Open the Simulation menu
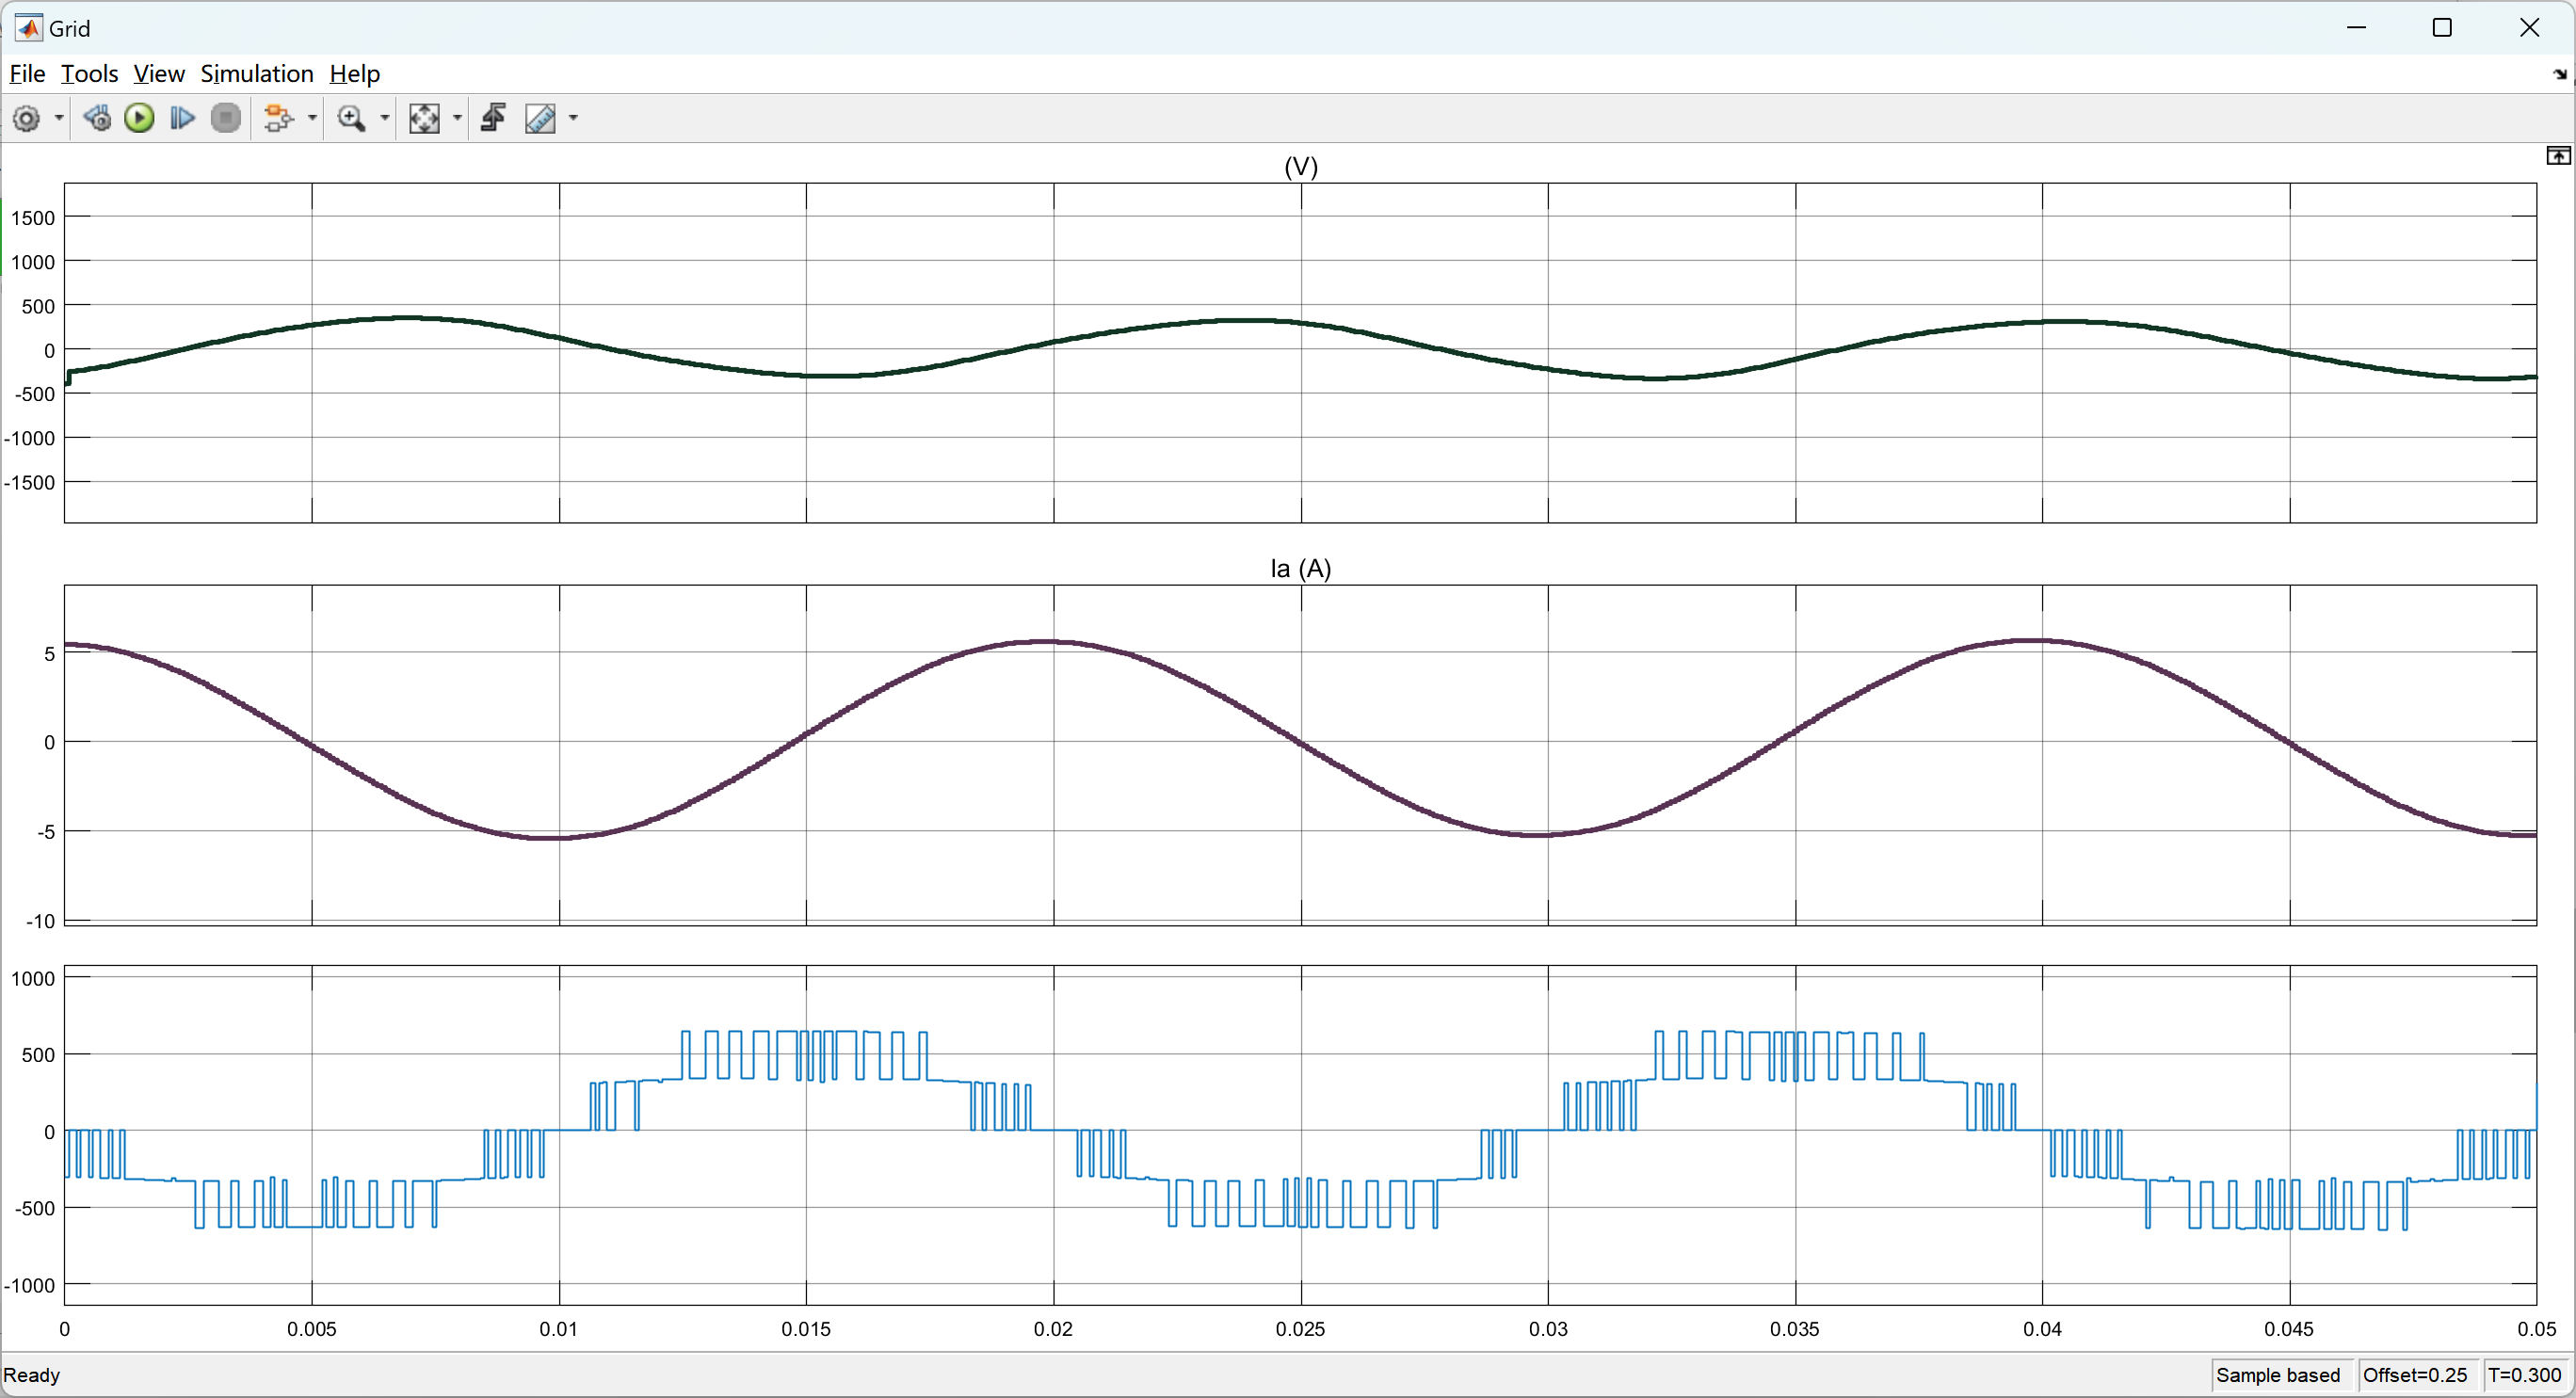The width and height of the screenshot is (2576, 1398). (x=257, y=74)
